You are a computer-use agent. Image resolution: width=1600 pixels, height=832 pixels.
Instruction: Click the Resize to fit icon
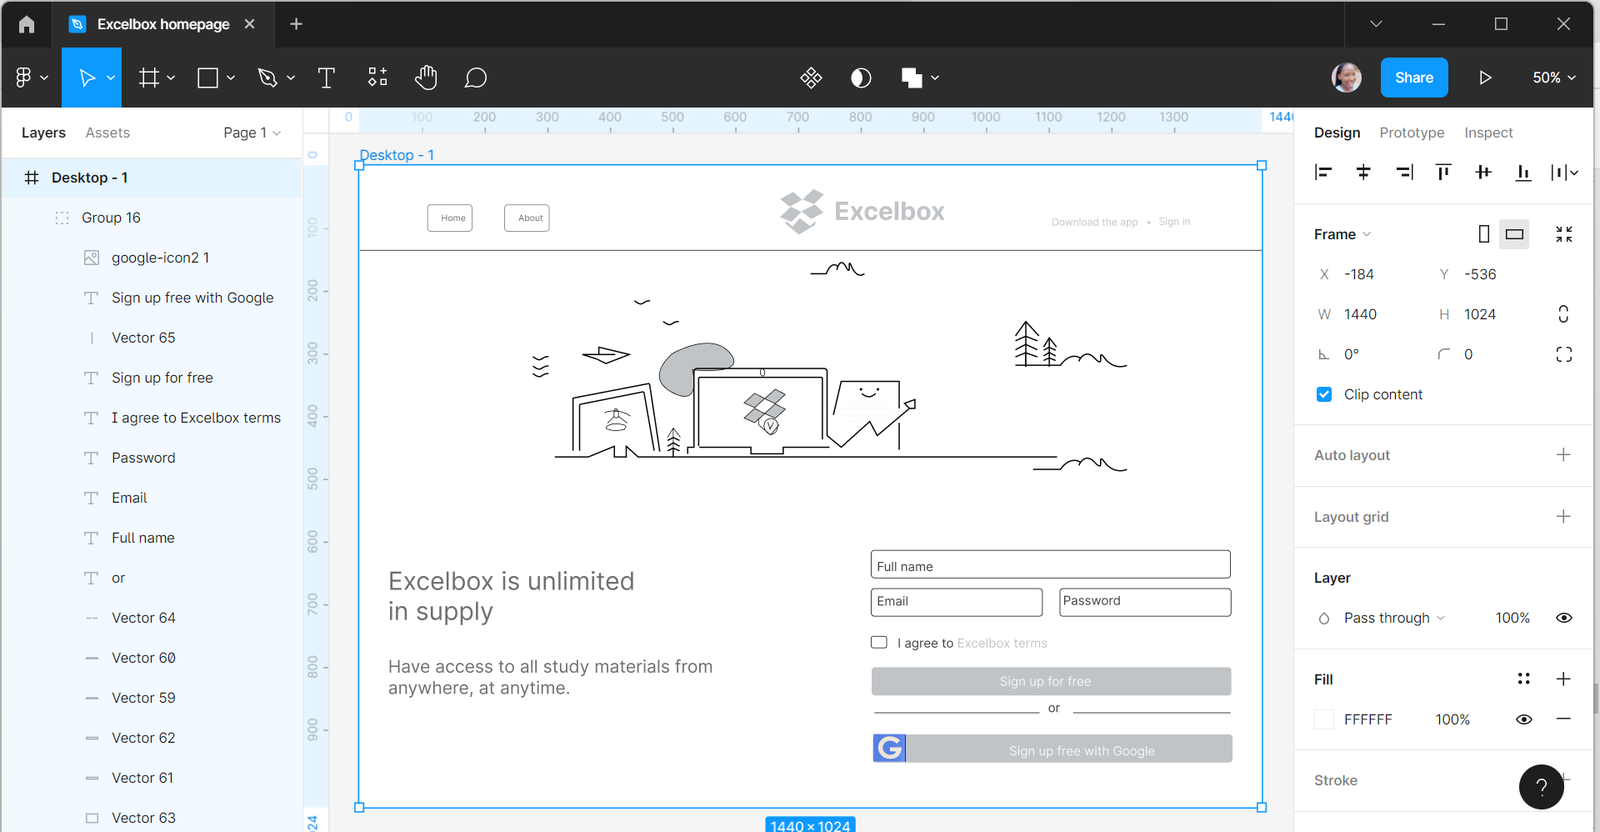coord(1564,234)
